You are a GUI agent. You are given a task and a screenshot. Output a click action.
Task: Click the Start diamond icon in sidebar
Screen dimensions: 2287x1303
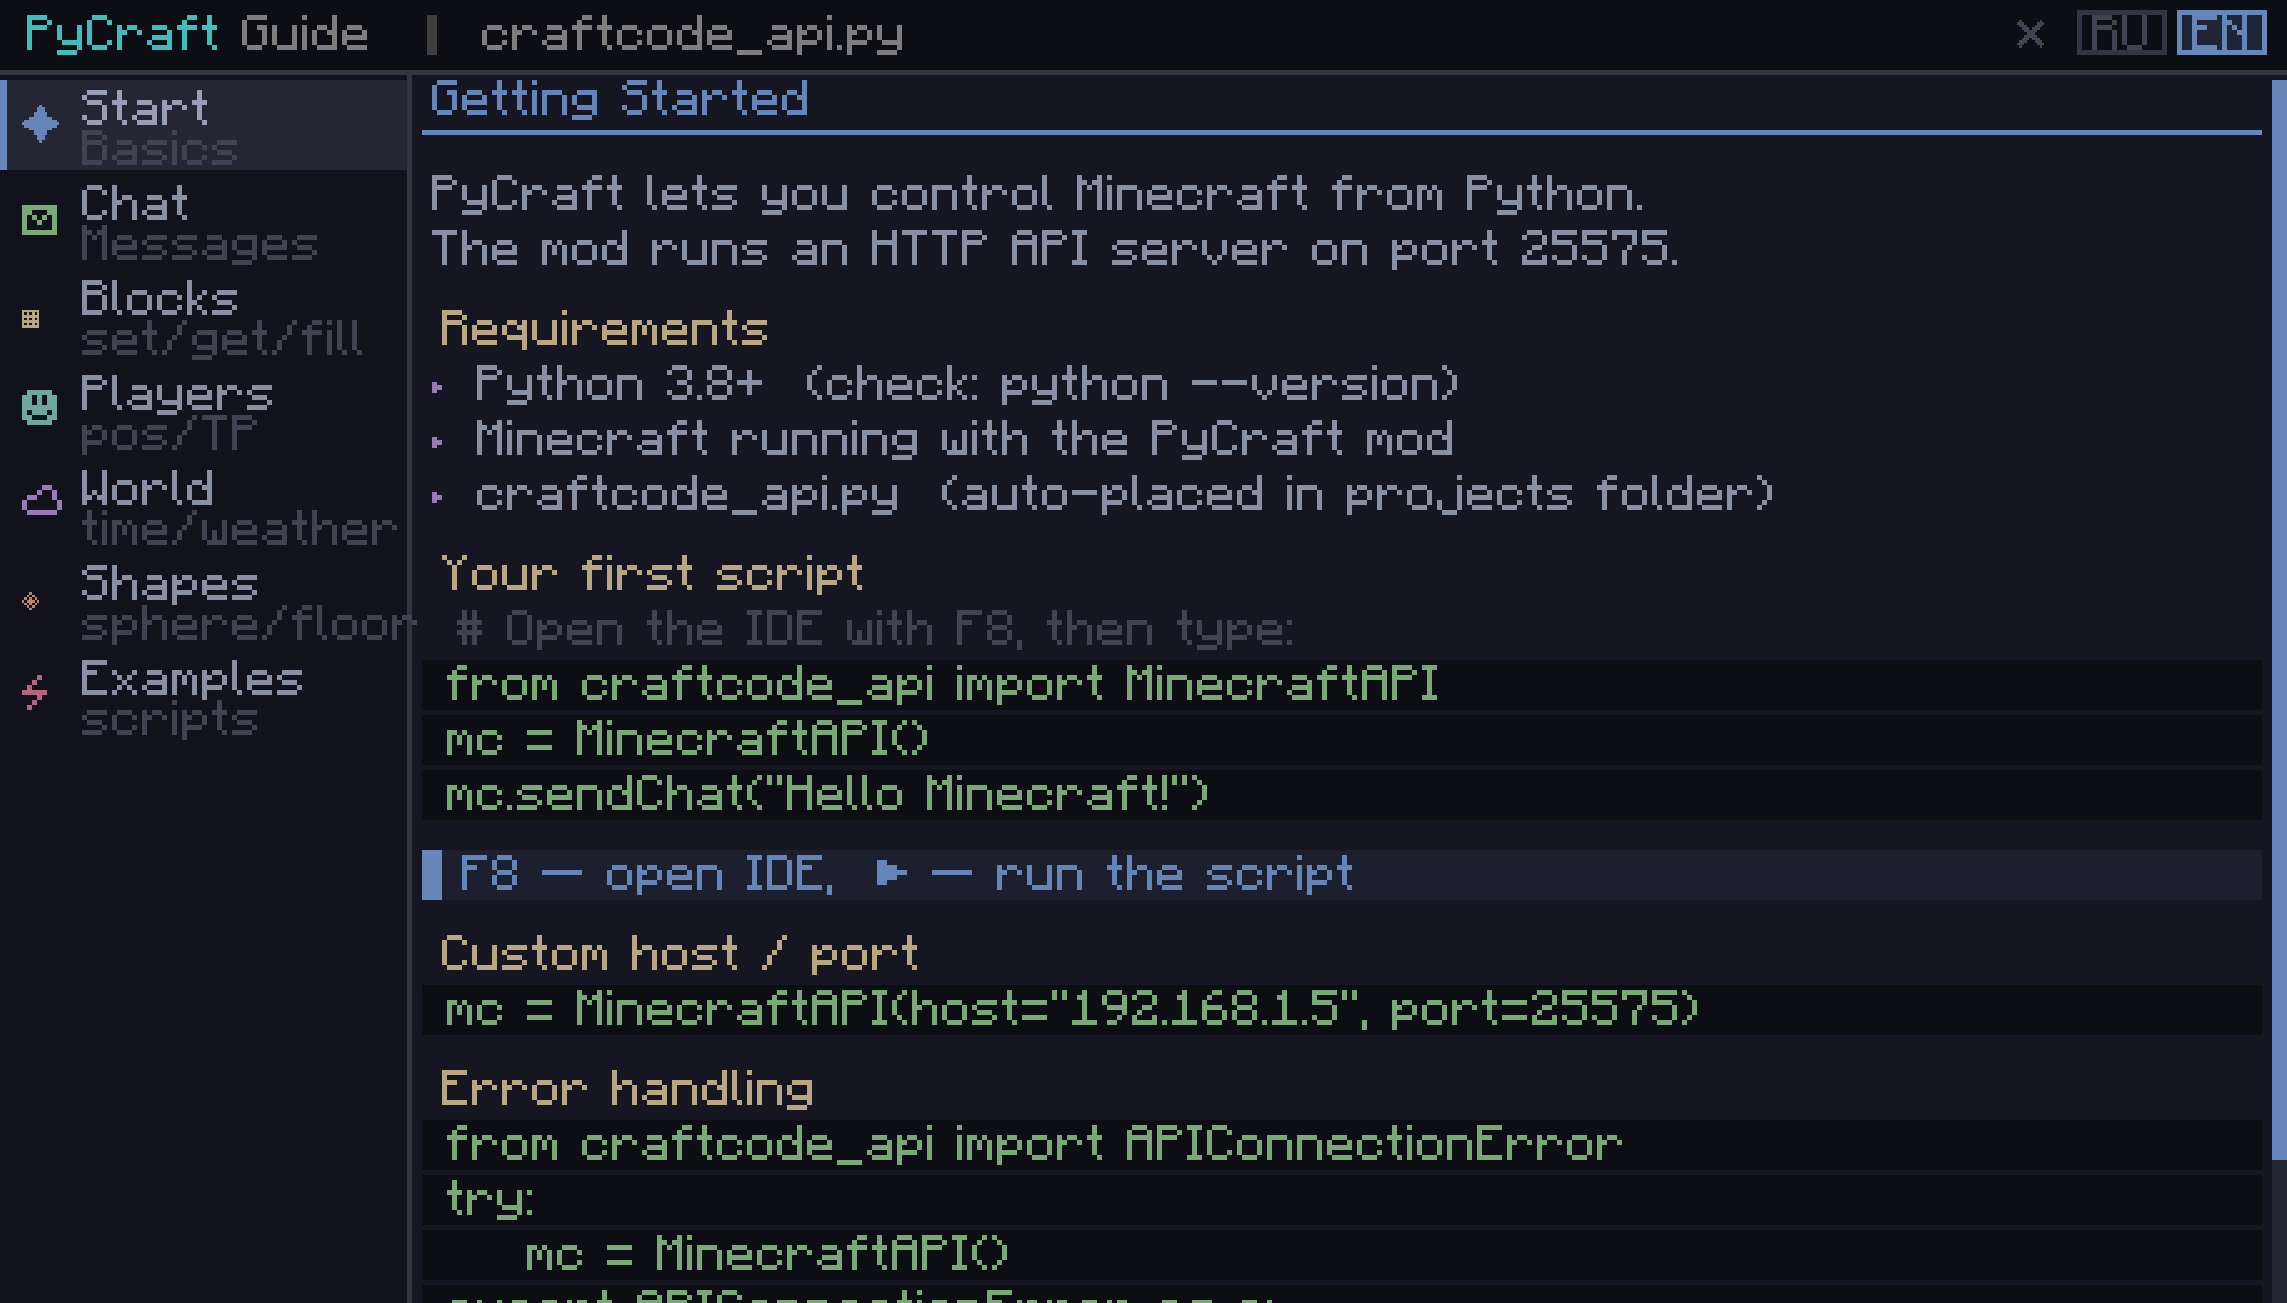click(41, 124)
